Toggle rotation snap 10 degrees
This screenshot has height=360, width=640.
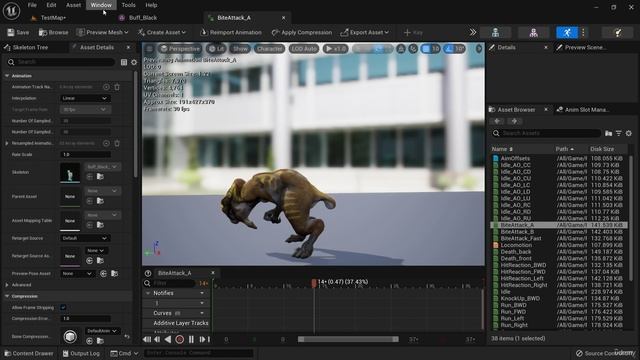pyautogui.click(x=455, y=49)
